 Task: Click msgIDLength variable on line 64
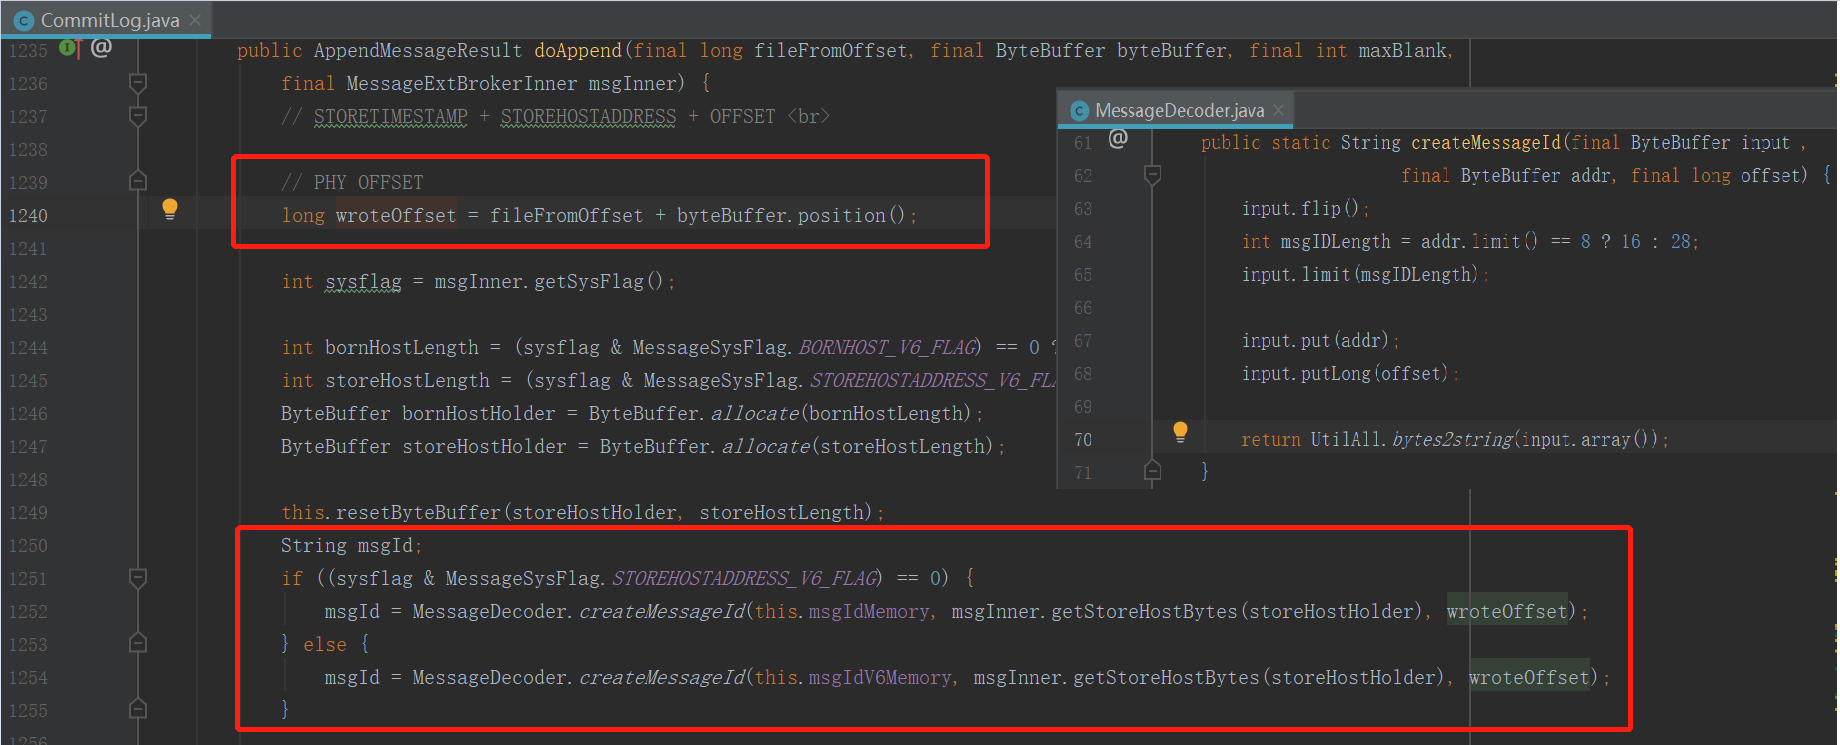tap(1335, 242)
